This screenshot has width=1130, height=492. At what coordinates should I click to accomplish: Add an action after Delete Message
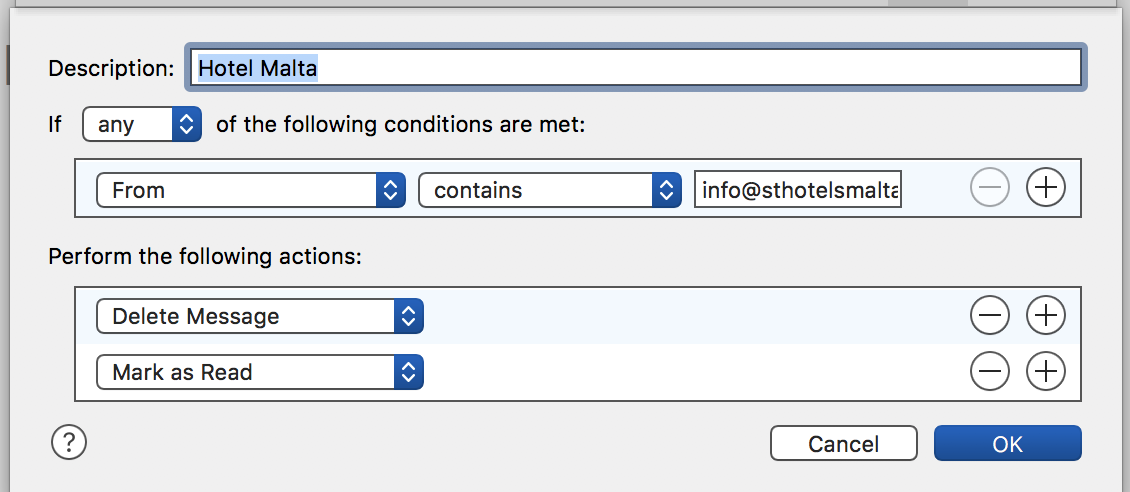[1046, 316]
